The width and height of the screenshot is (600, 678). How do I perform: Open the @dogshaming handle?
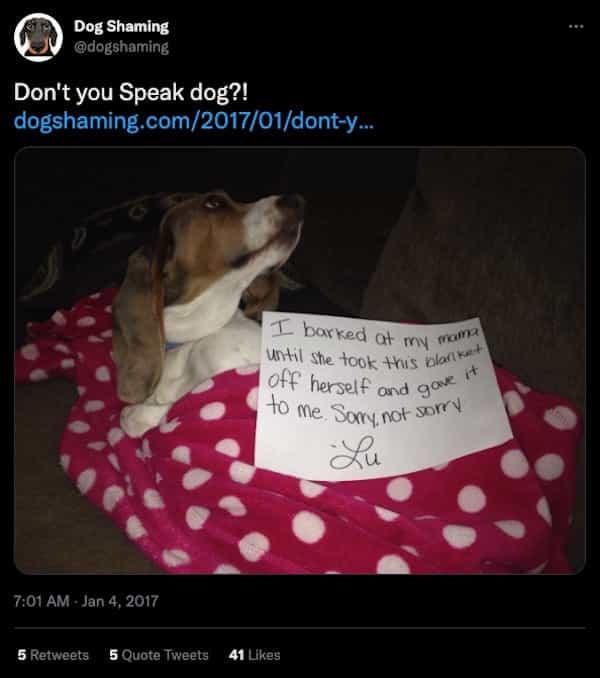(121, 47)
